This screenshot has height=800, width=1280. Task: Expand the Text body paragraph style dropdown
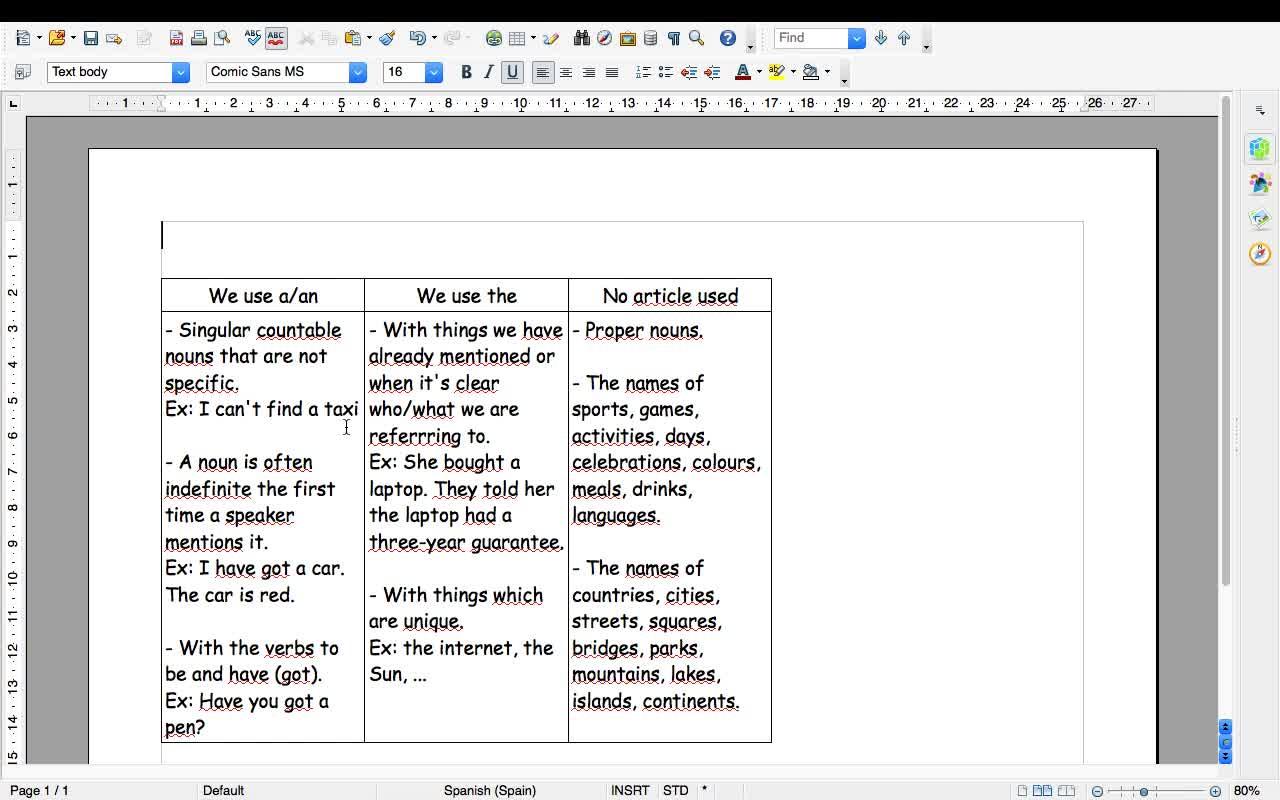click(x=180, y=72)
